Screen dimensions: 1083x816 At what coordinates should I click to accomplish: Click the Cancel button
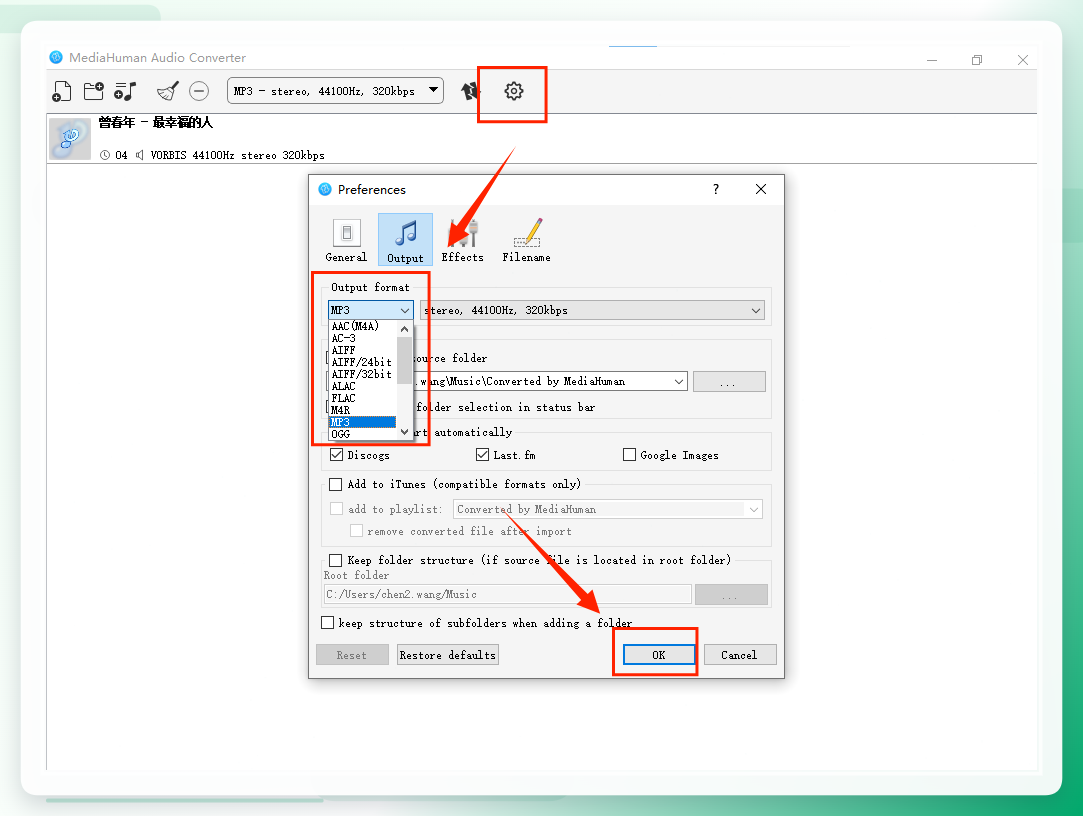pos(740,655)
